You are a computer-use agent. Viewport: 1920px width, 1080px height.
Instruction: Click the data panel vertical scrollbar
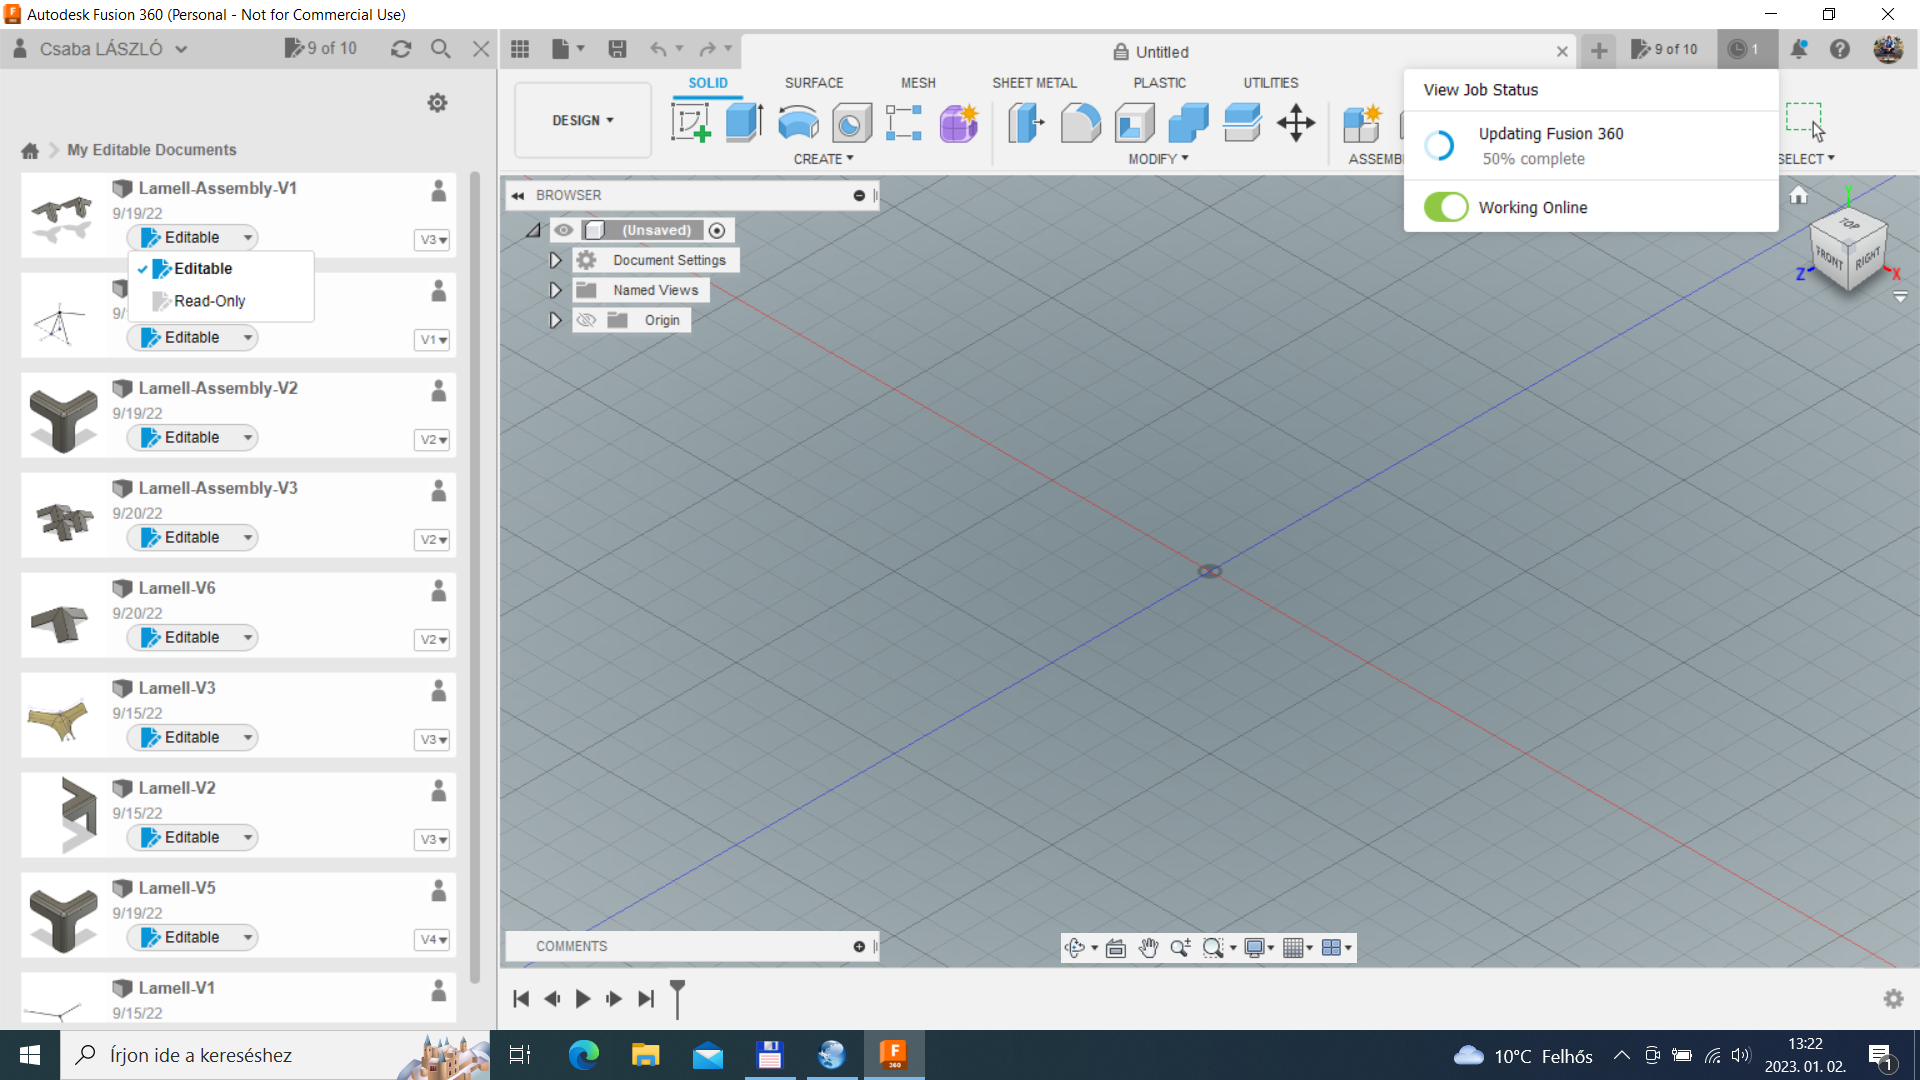pyautogui.click(x=475, y=578)
